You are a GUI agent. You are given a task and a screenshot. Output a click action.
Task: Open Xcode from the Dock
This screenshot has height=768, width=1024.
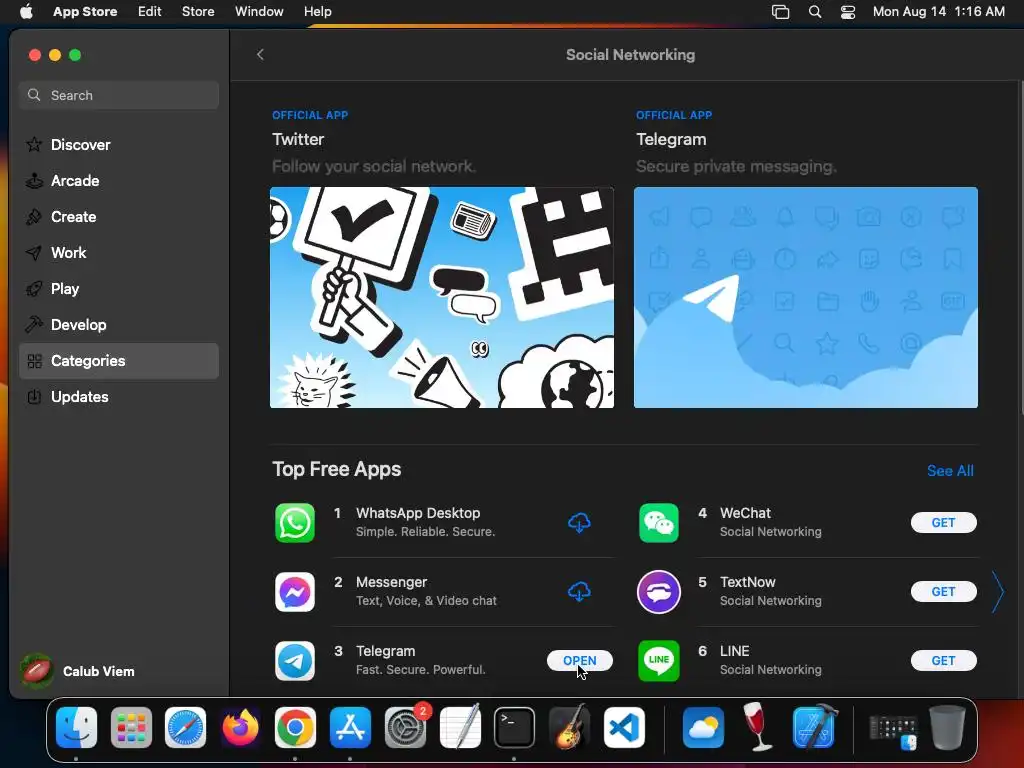pos(814,727)
